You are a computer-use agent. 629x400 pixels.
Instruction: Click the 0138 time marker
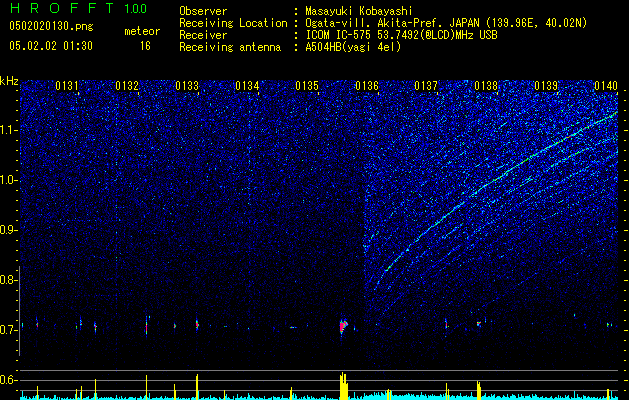(486, 86)
